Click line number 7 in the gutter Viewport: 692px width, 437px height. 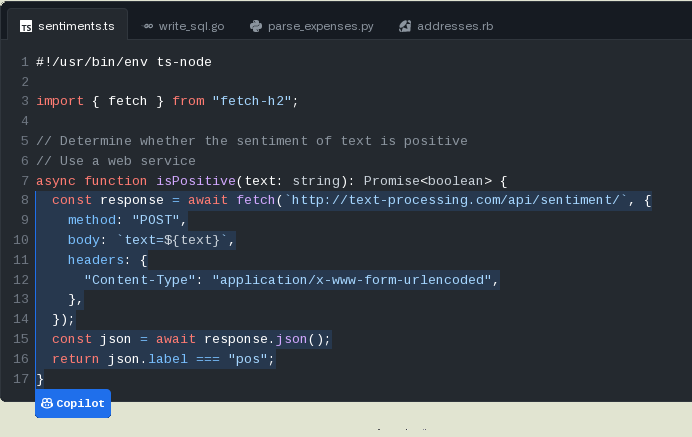pos(24,181)
